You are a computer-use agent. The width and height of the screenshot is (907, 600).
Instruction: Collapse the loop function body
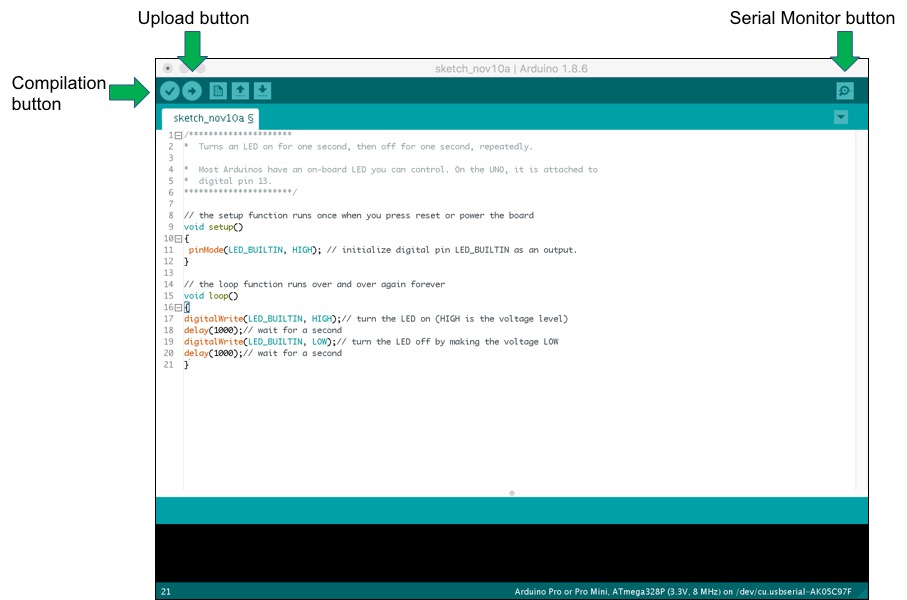176,307
